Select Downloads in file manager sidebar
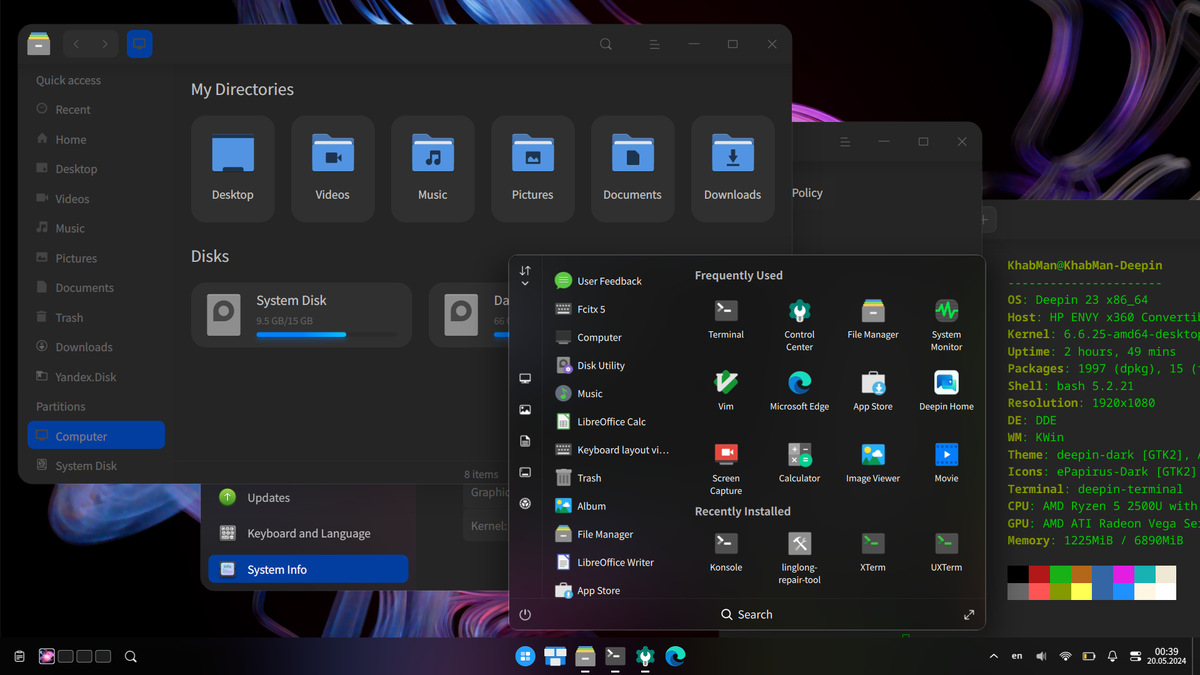 coord(84,347)
